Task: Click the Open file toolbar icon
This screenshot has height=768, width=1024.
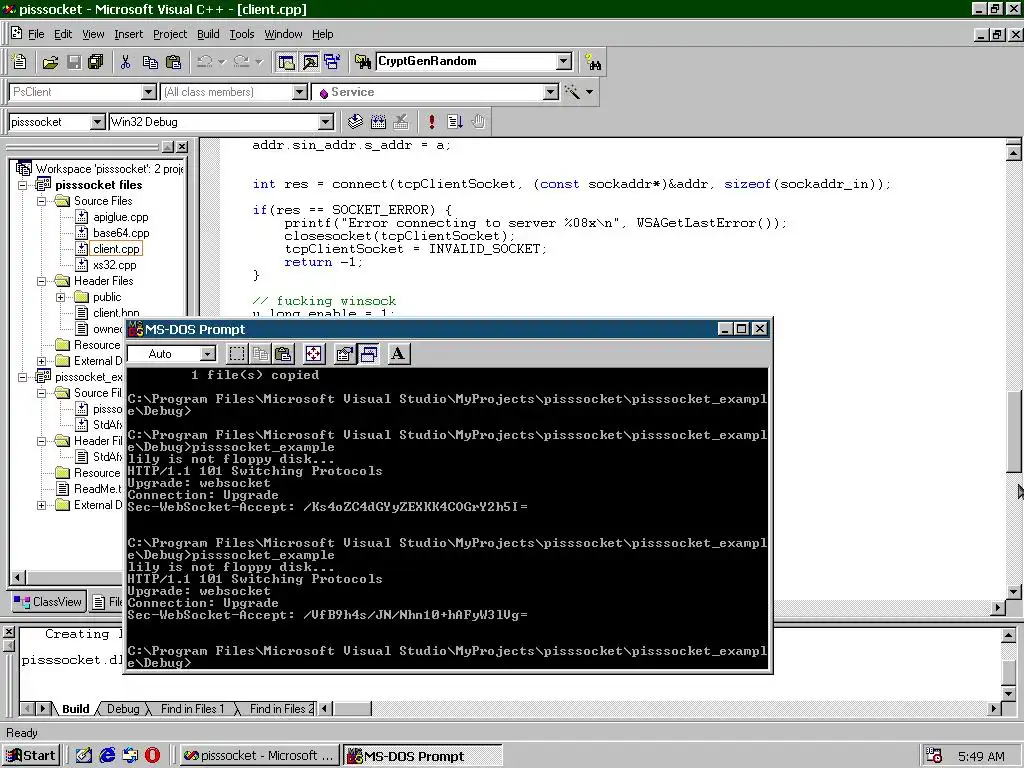Action: tap(50, 62)
